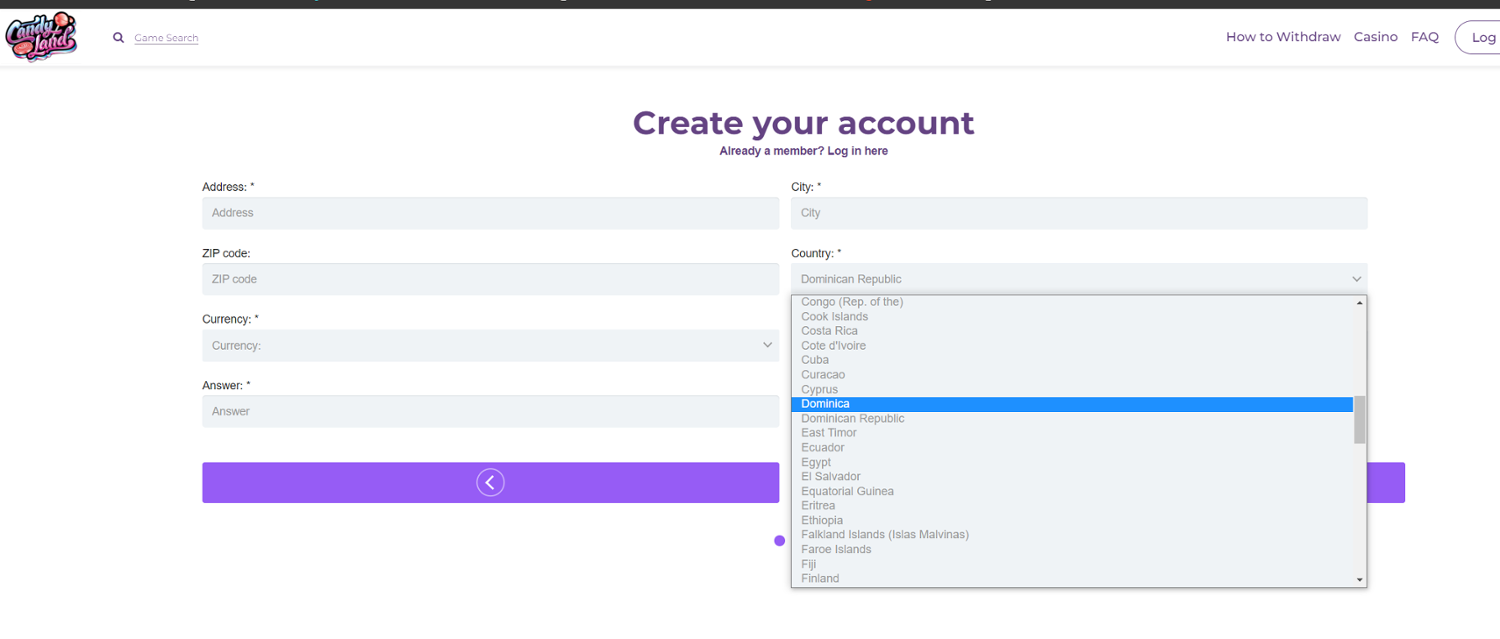
Task: Click the Candy Land logo
Action: click(41, 37)
